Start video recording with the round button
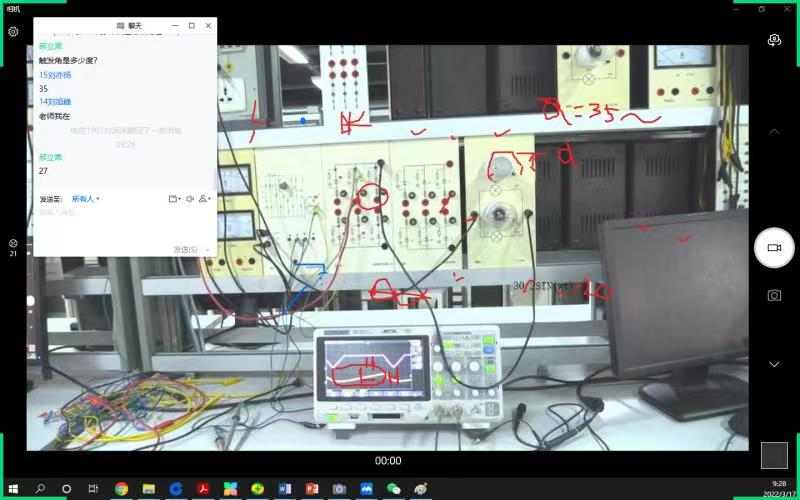The image size is (800, 500). 774,247
